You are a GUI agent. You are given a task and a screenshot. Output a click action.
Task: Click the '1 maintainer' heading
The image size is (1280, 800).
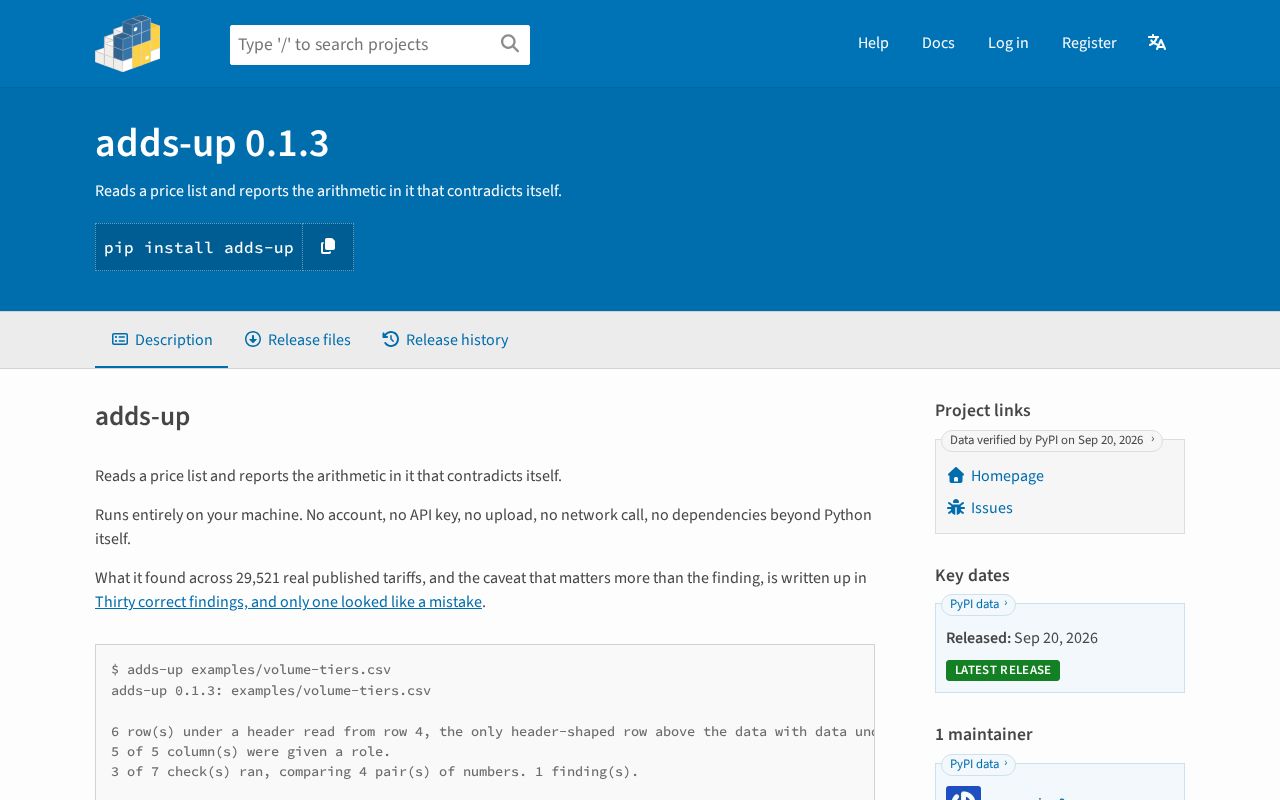pos(984,734)
